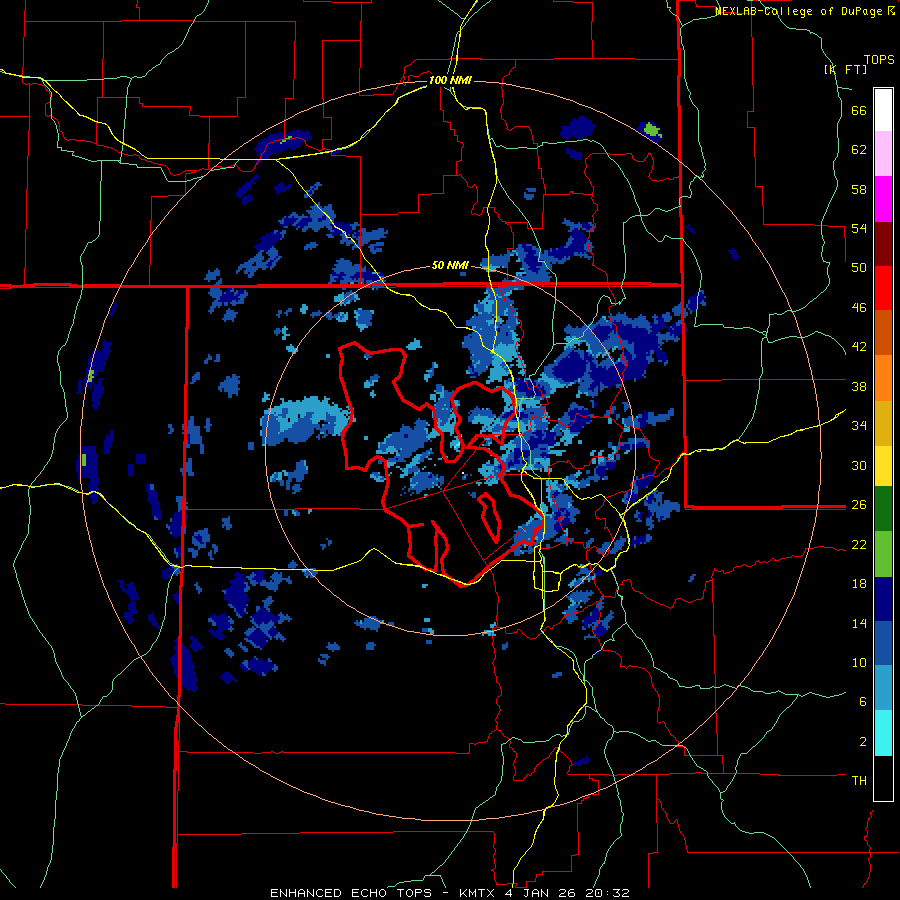Select the dark orange legend color block

coord(883,332)
